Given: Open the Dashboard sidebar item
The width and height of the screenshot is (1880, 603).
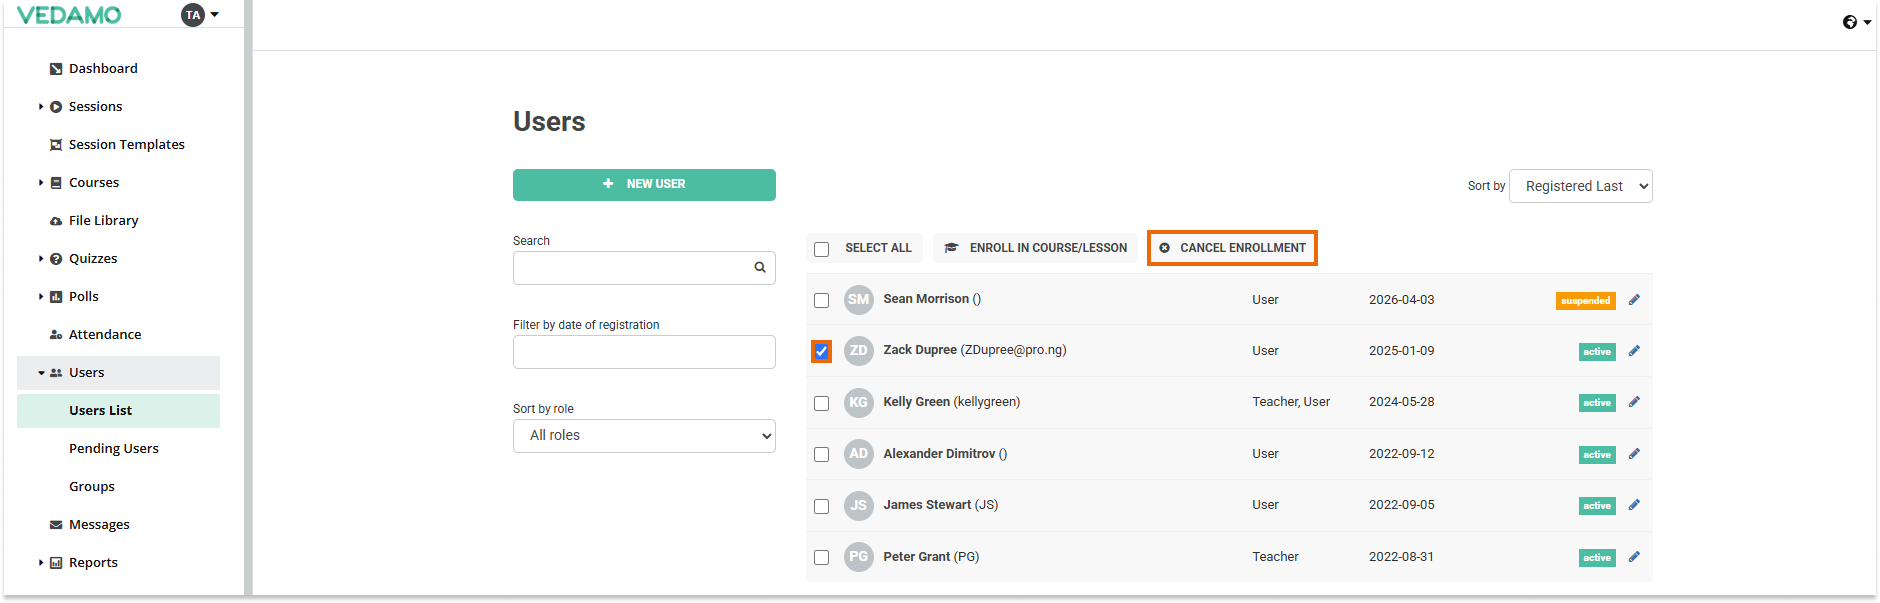Looking at the screenshot, I should point(103,69).
